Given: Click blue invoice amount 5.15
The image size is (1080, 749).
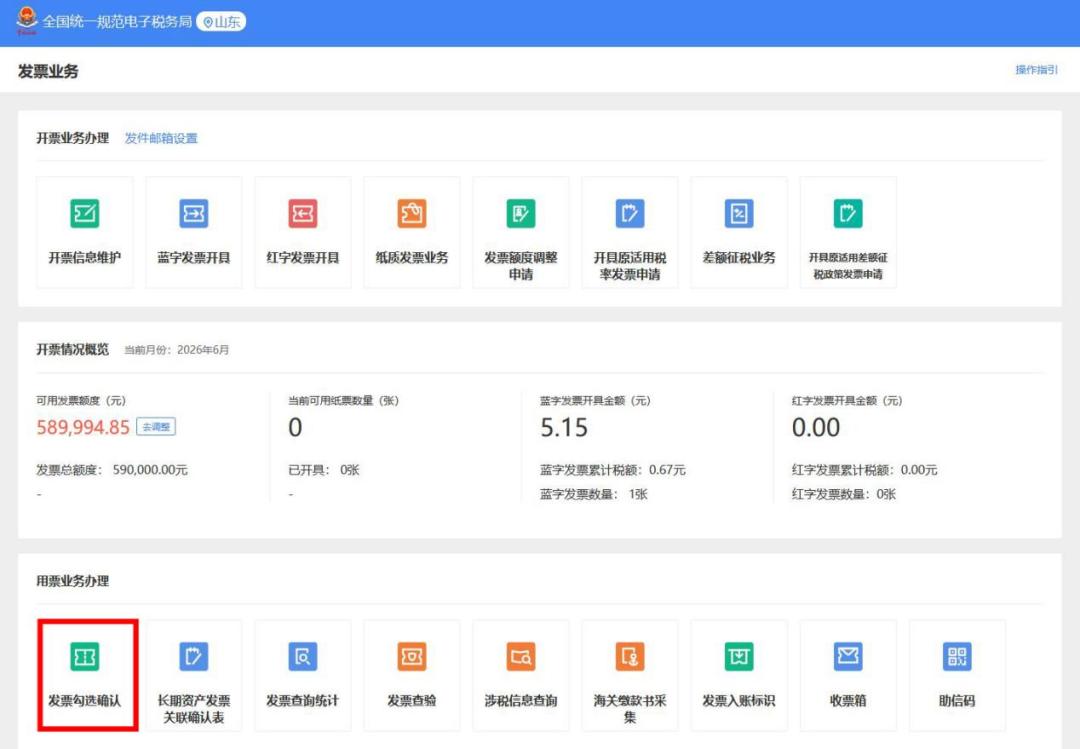Looking at the screenshot, I should [x=564, y=428].
